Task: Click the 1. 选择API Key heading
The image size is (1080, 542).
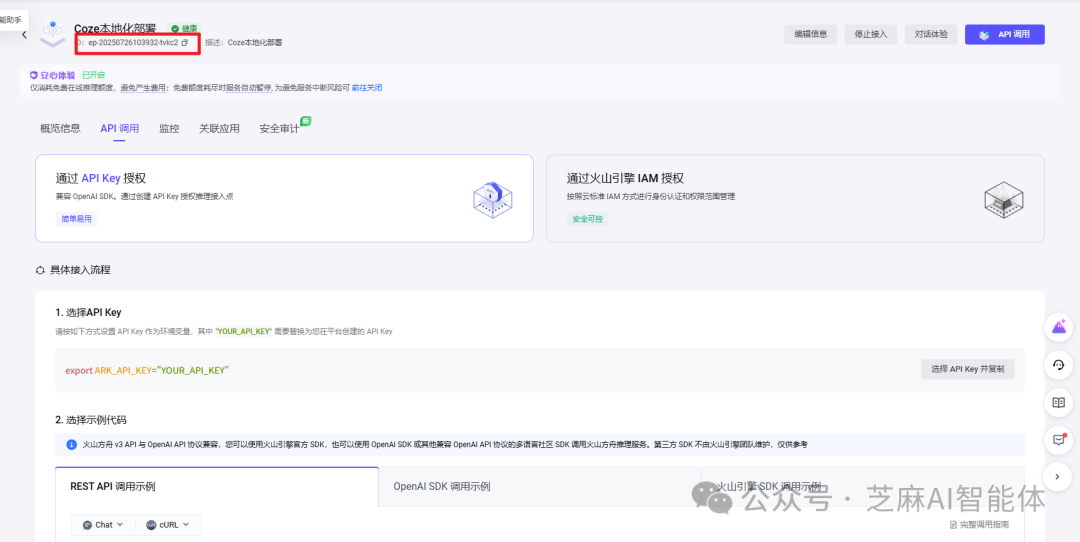Action: tap(88, 312)
